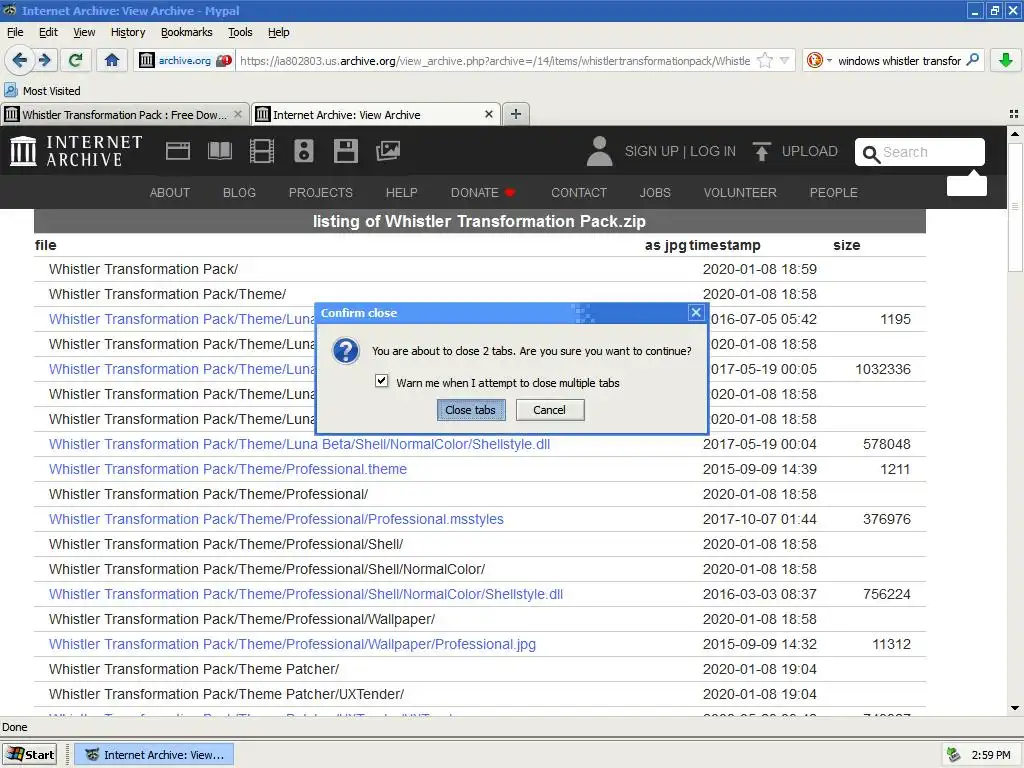The image size is (1024, 768).
Task: Open the Bookmarks menu
Action: pyautogui.click(x=187, y=32)
